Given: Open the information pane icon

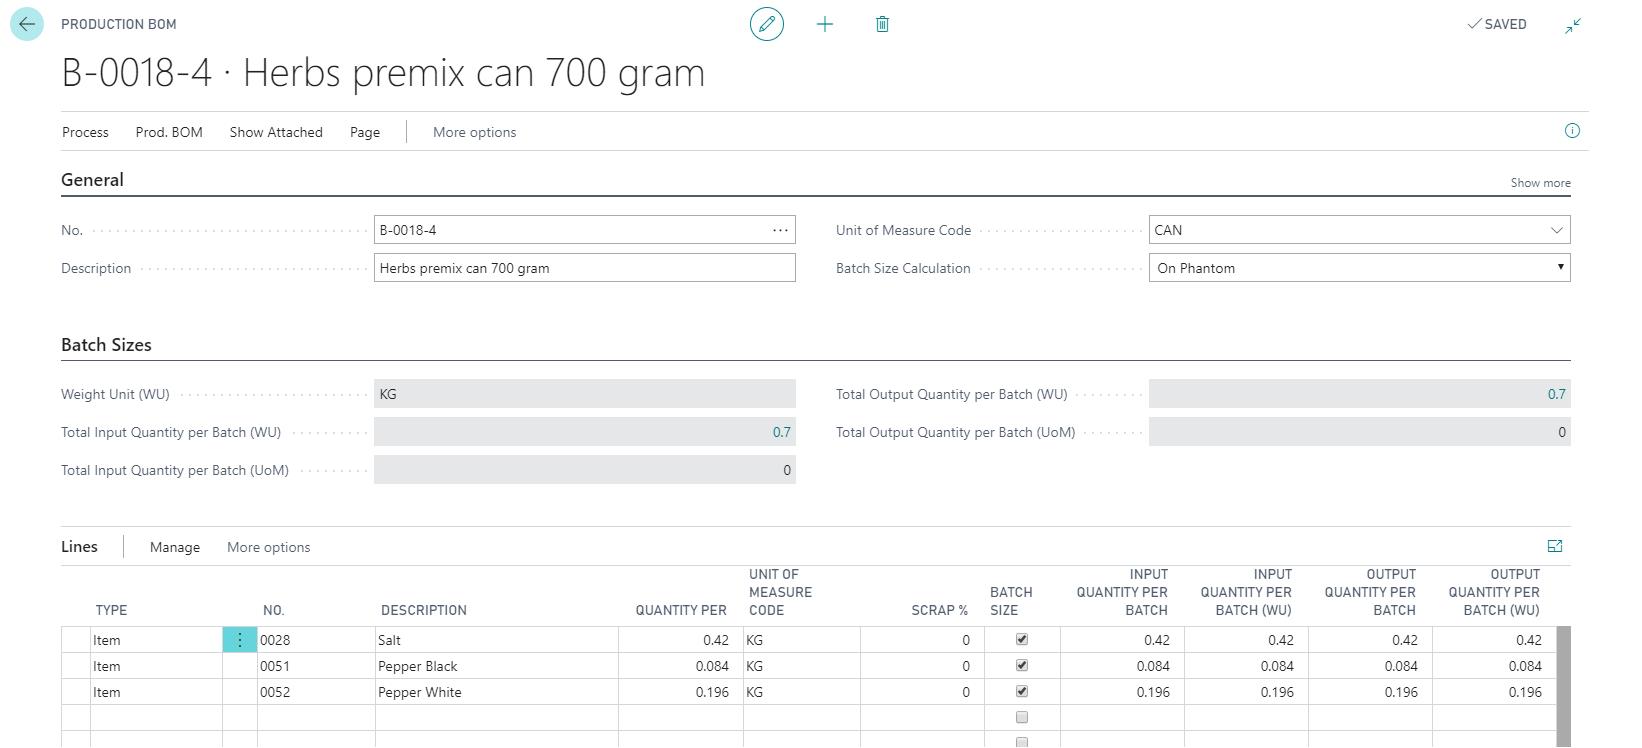Looking at the screenshot, I should [1572, 131].
